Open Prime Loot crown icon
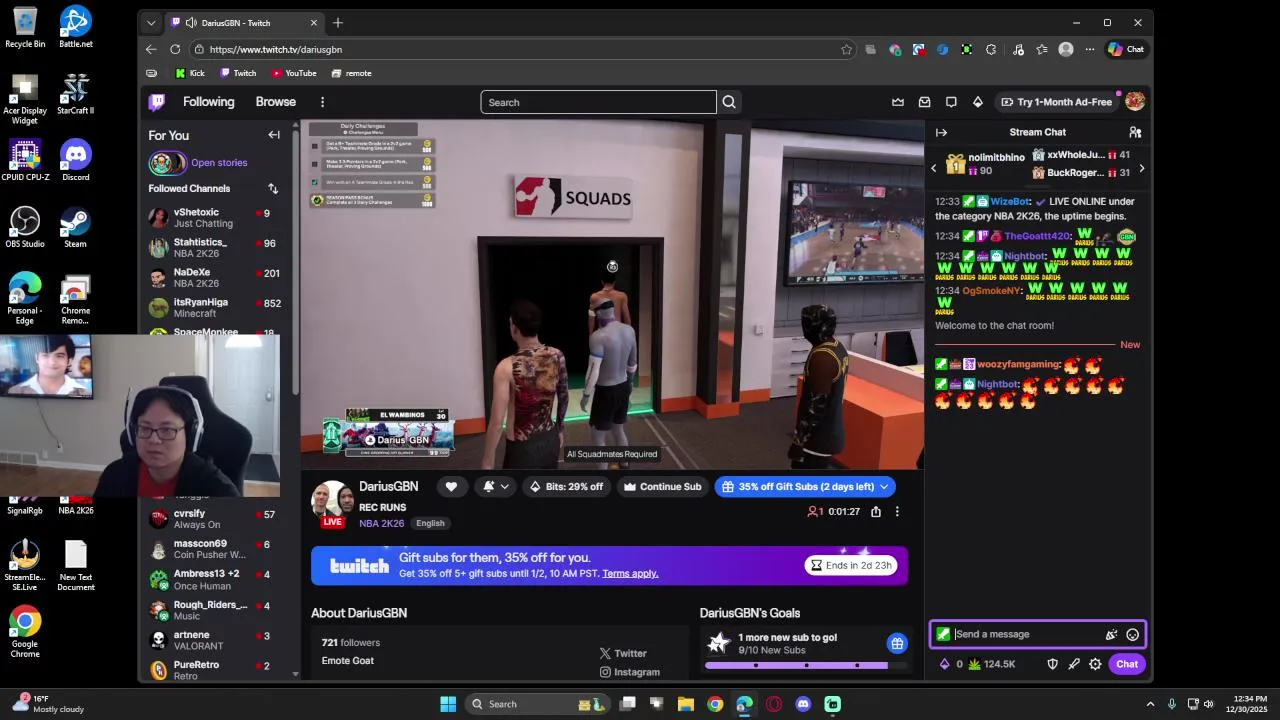Screen dimensions: 1280x720 click(x=898, y=102)
